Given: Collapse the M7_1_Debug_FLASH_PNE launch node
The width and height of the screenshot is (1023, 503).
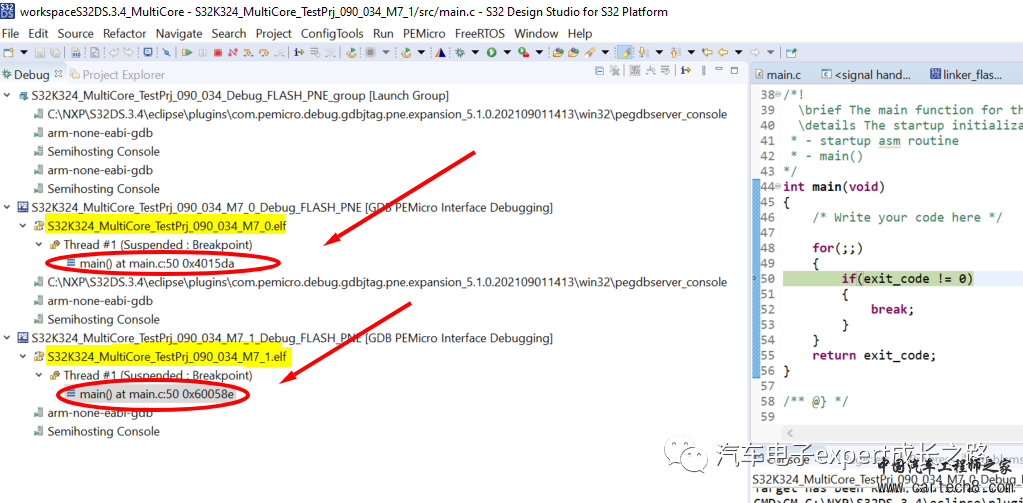Looking at the screenshot, I should (7, 338).
